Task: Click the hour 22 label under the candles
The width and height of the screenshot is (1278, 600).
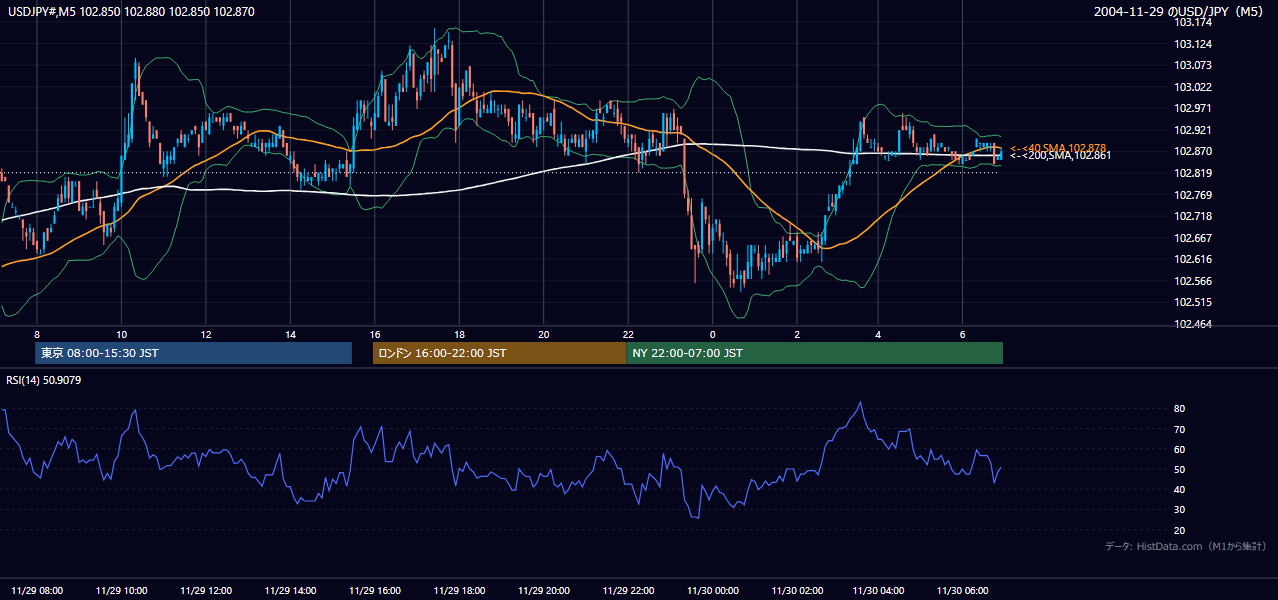Action: (628, 333)
